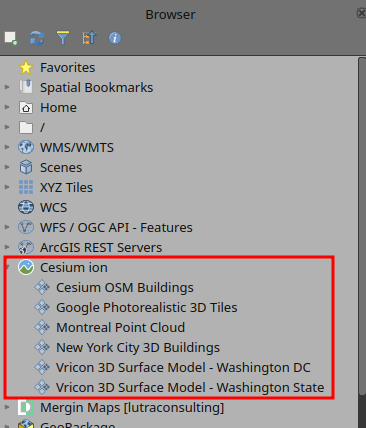This screenshot has width=366, height=428.
Task: Expand the root / folder node
Action: (7, 127)
